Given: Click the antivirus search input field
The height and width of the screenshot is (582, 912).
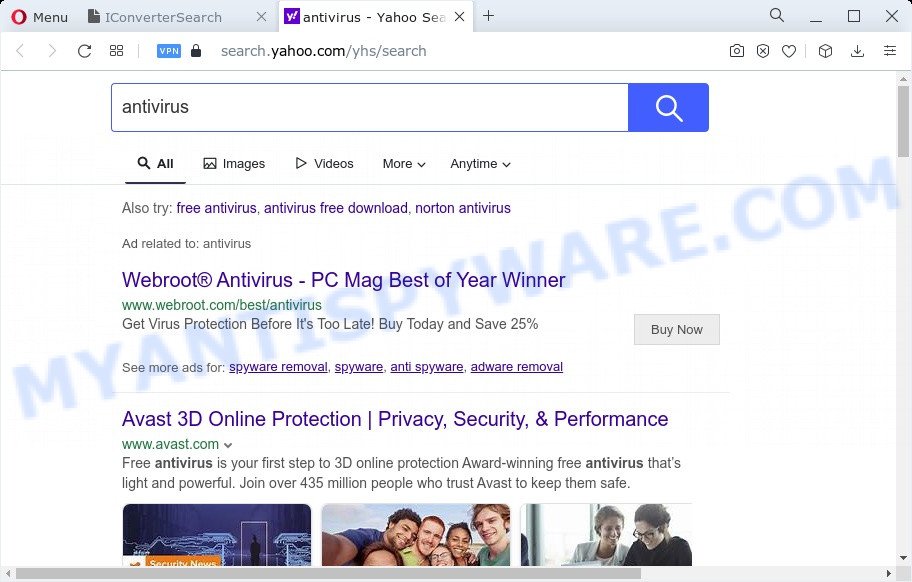Looking at the screenshot, I should point(370,108).
